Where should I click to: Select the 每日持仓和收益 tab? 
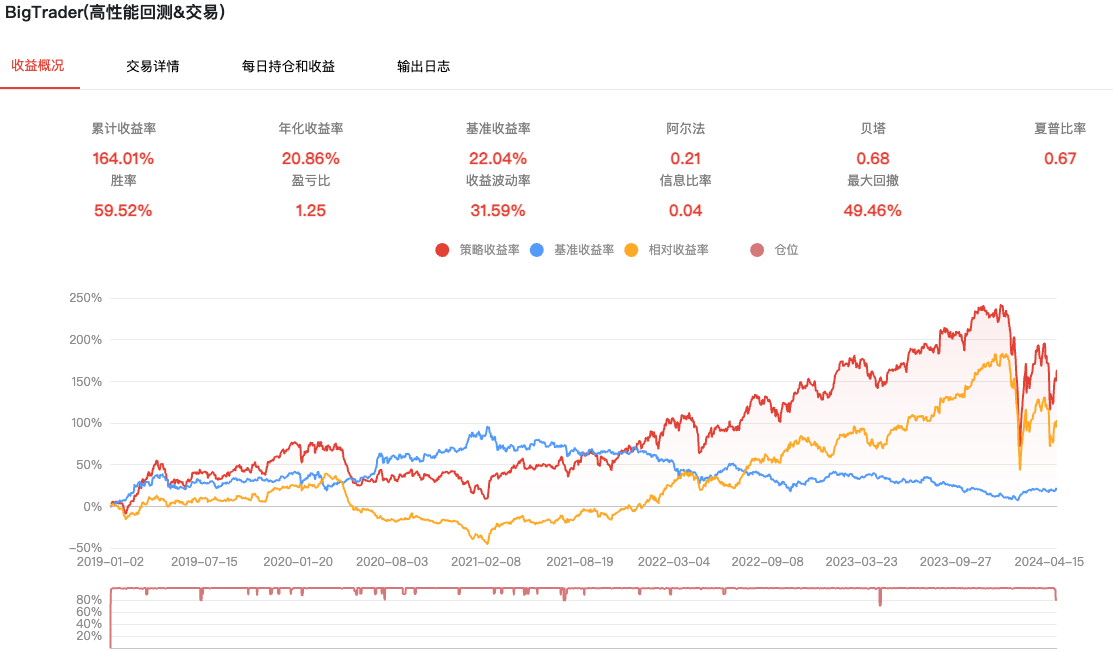(288, 67)
